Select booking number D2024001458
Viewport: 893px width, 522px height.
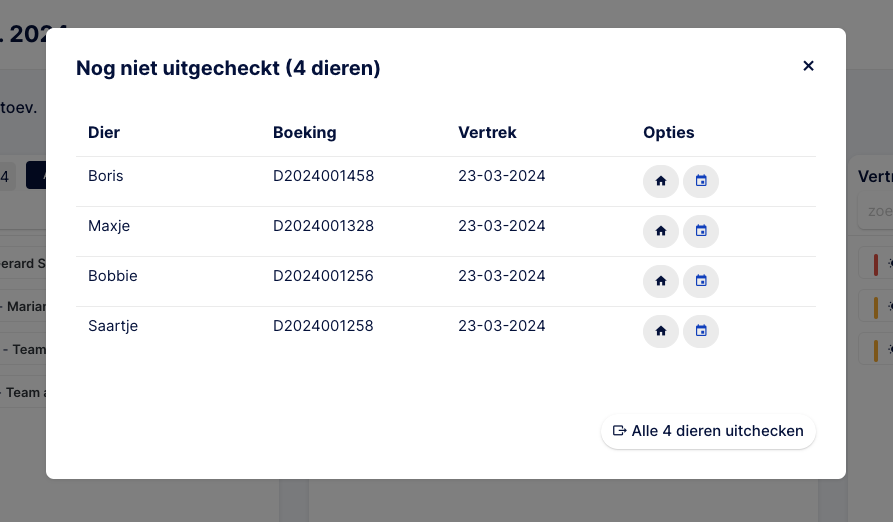pos(323,176)
